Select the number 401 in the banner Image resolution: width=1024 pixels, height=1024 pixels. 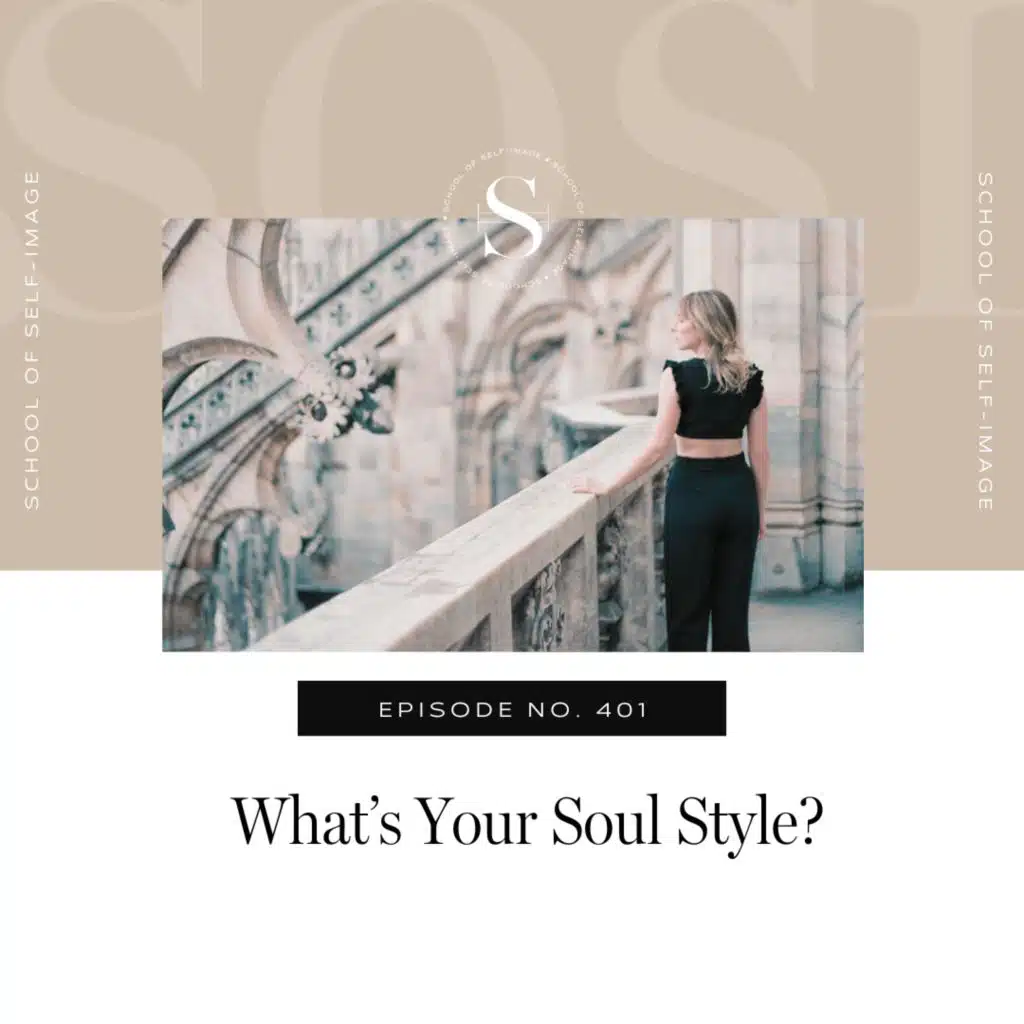coord(622,710)
